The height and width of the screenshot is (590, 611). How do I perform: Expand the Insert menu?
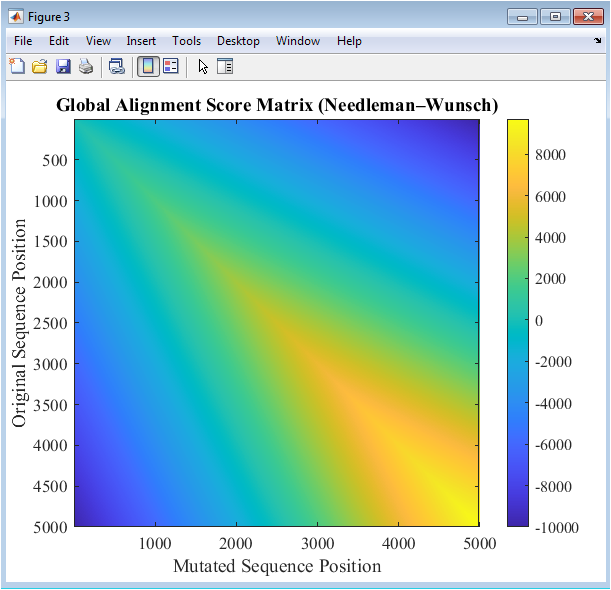tap(141, 41)
